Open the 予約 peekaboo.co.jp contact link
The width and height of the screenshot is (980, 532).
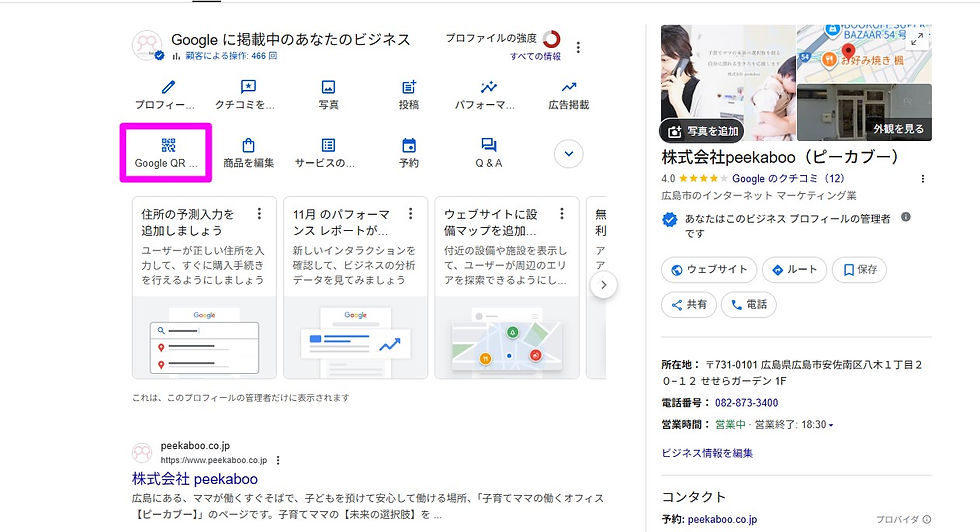[x=722, y=519]
